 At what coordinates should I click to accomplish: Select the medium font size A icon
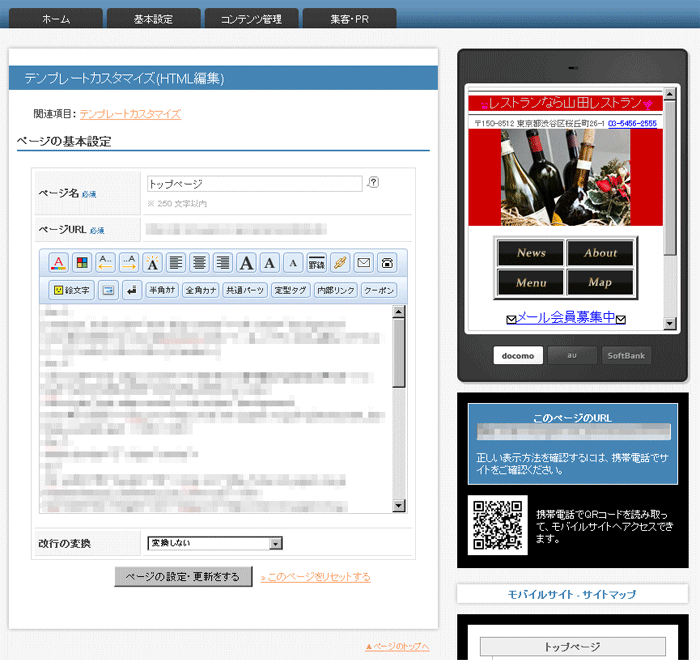click(270, 263)
